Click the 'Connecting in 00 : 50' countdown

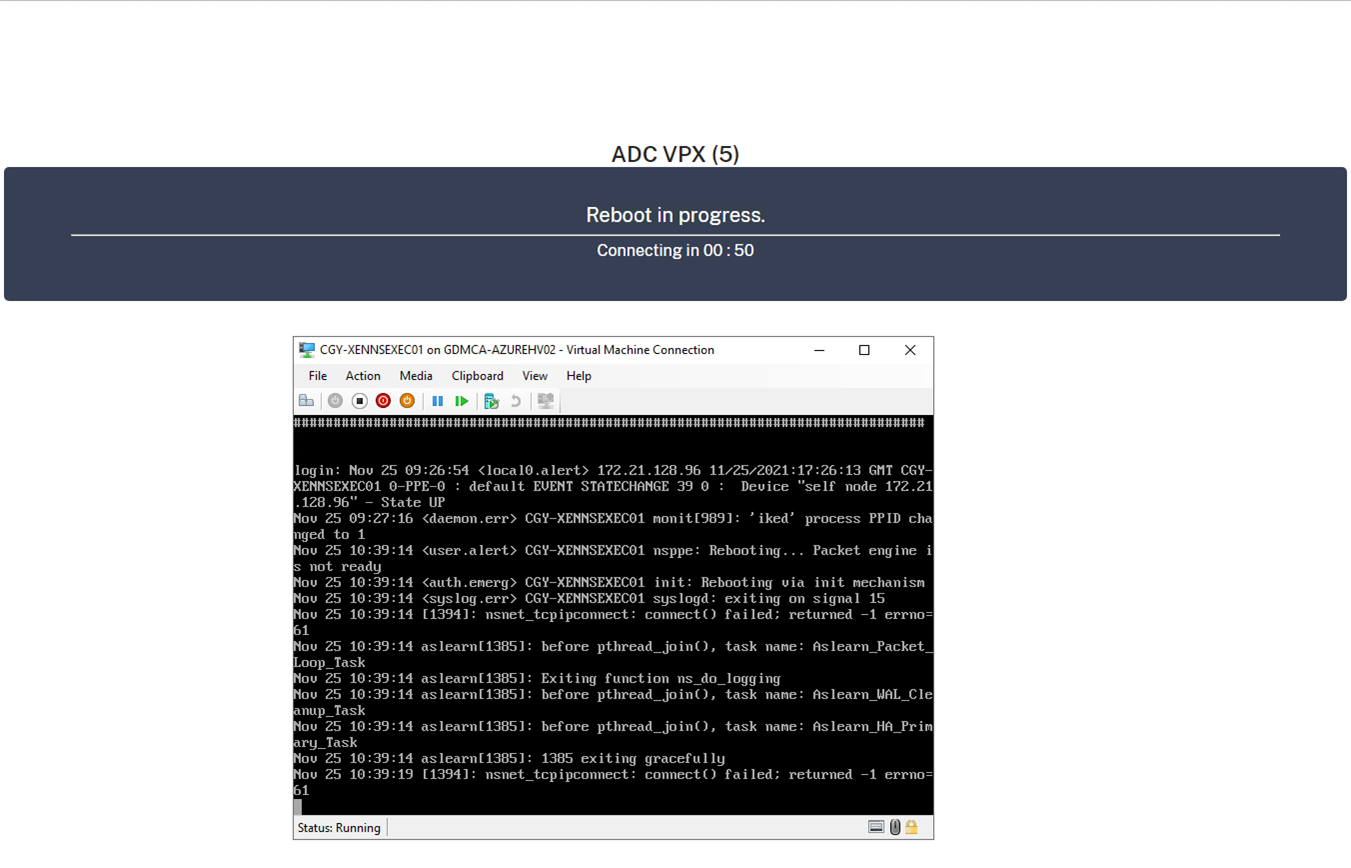click(x=675, y=250)
